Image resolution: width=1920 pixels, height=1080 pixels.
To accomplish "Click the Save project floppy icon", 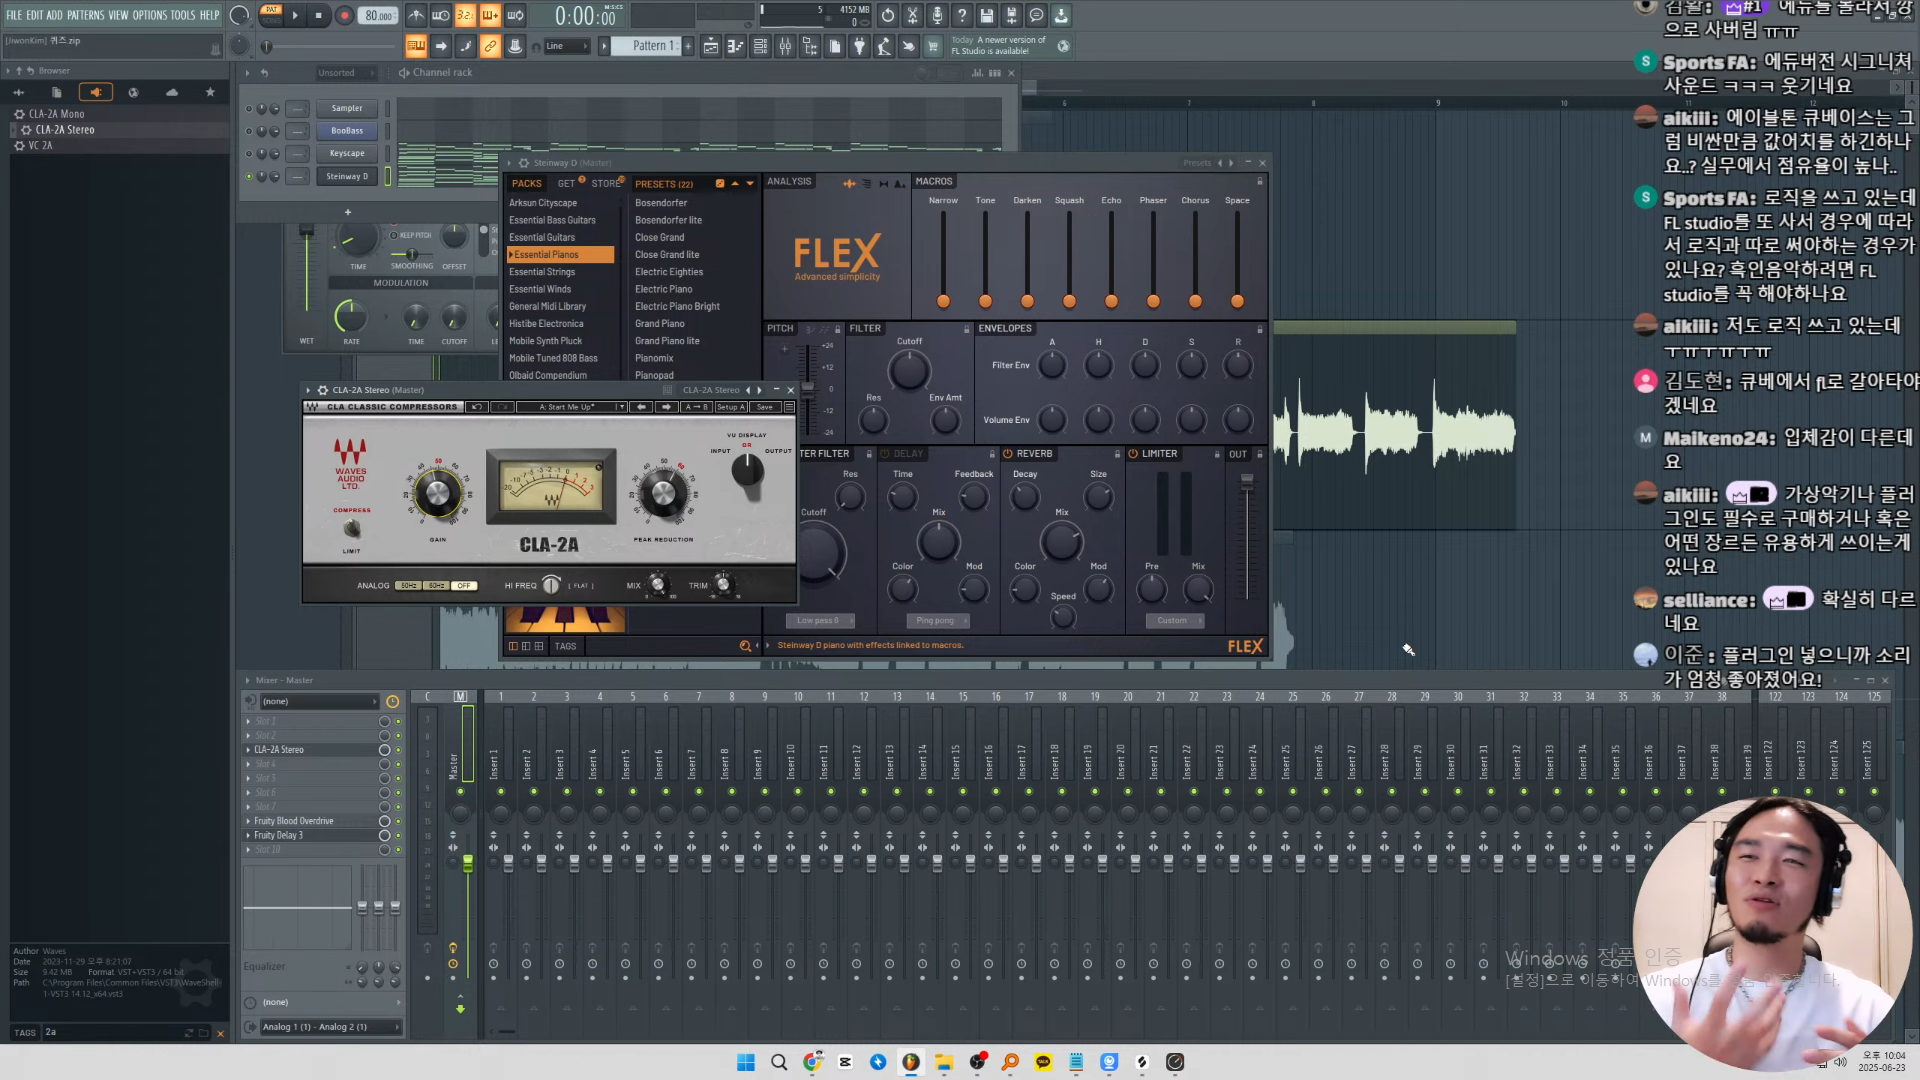I will [987, 15].
